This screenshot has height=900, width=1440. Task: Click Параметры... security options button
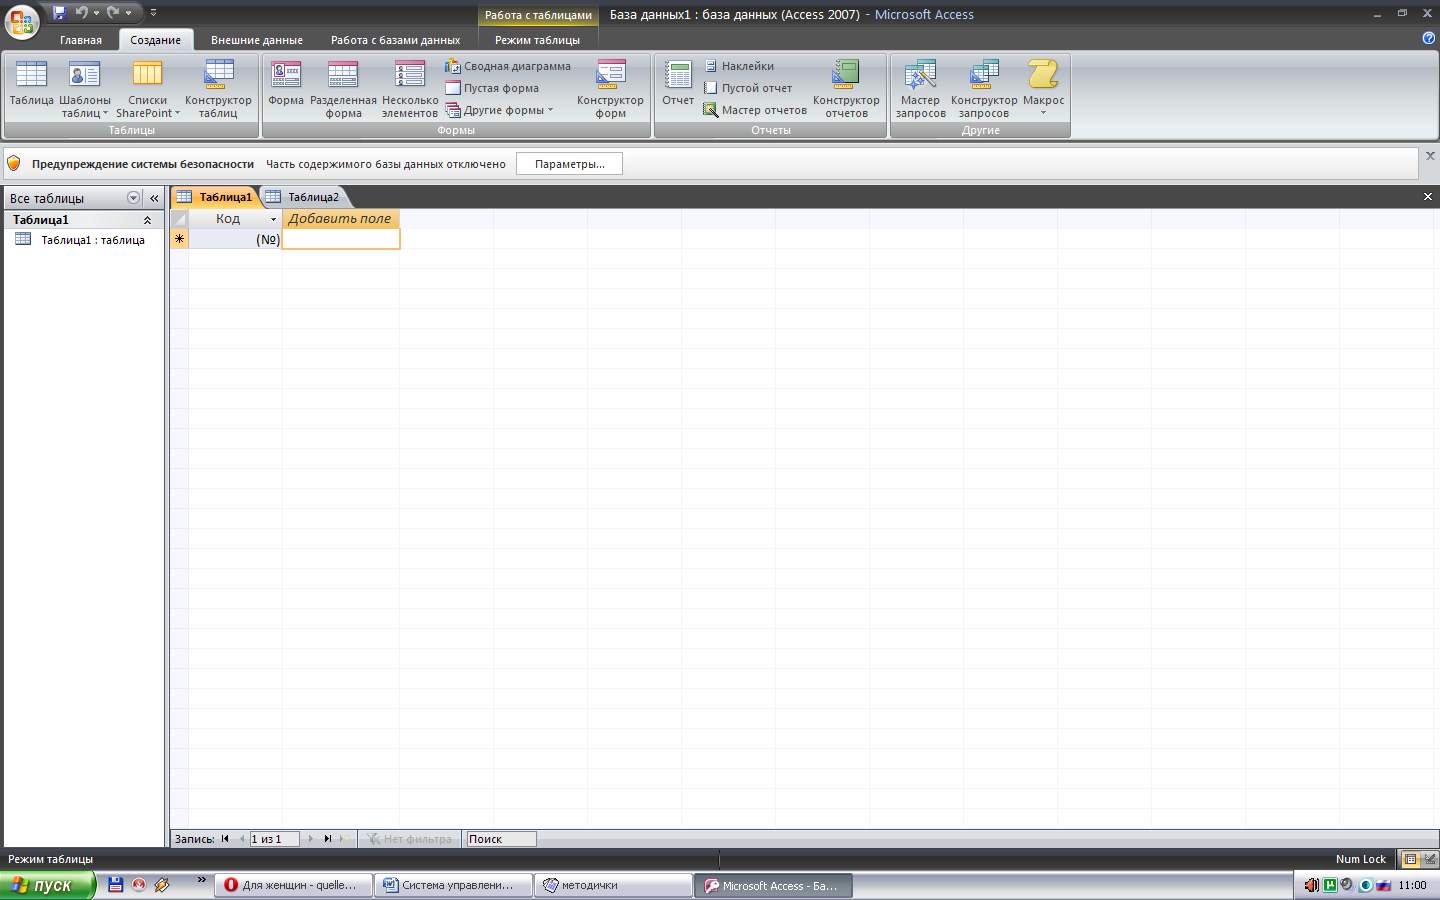point(569,164)
